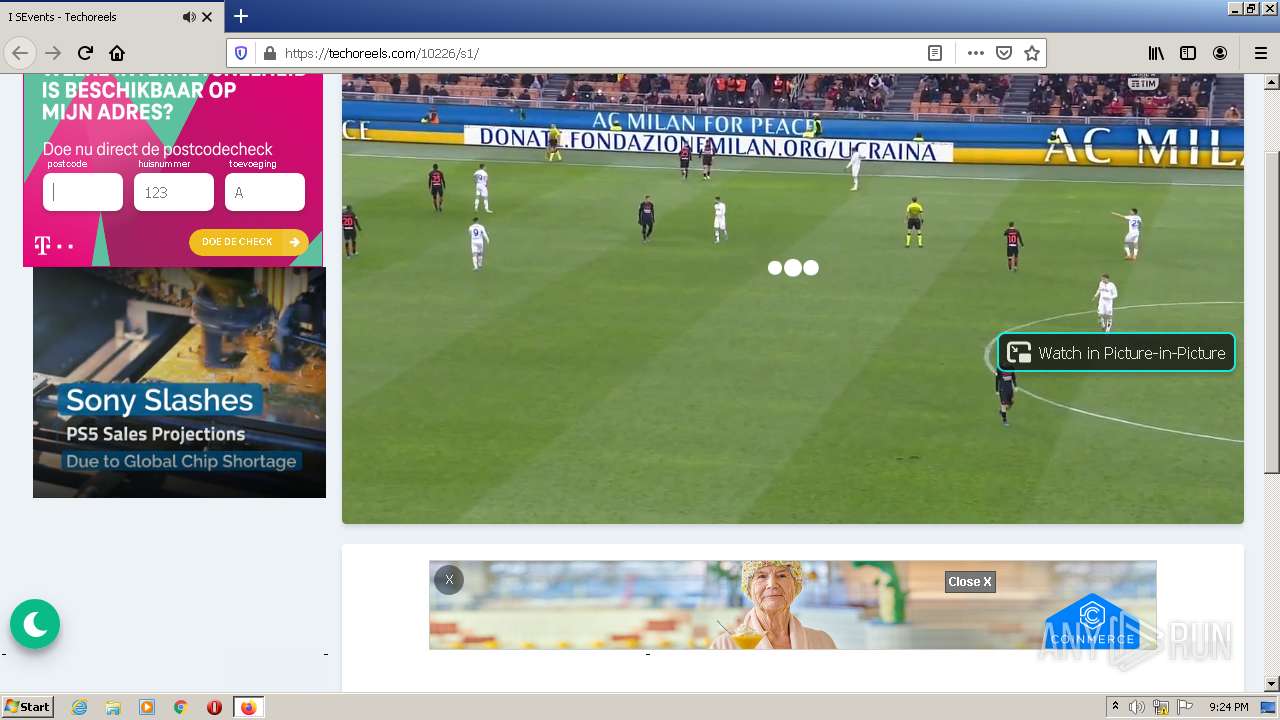Image resolution: width=1280 pixels, height=720 pixels.
Task: Click the browser forward arrow
Action: click(x=53, y=53)
